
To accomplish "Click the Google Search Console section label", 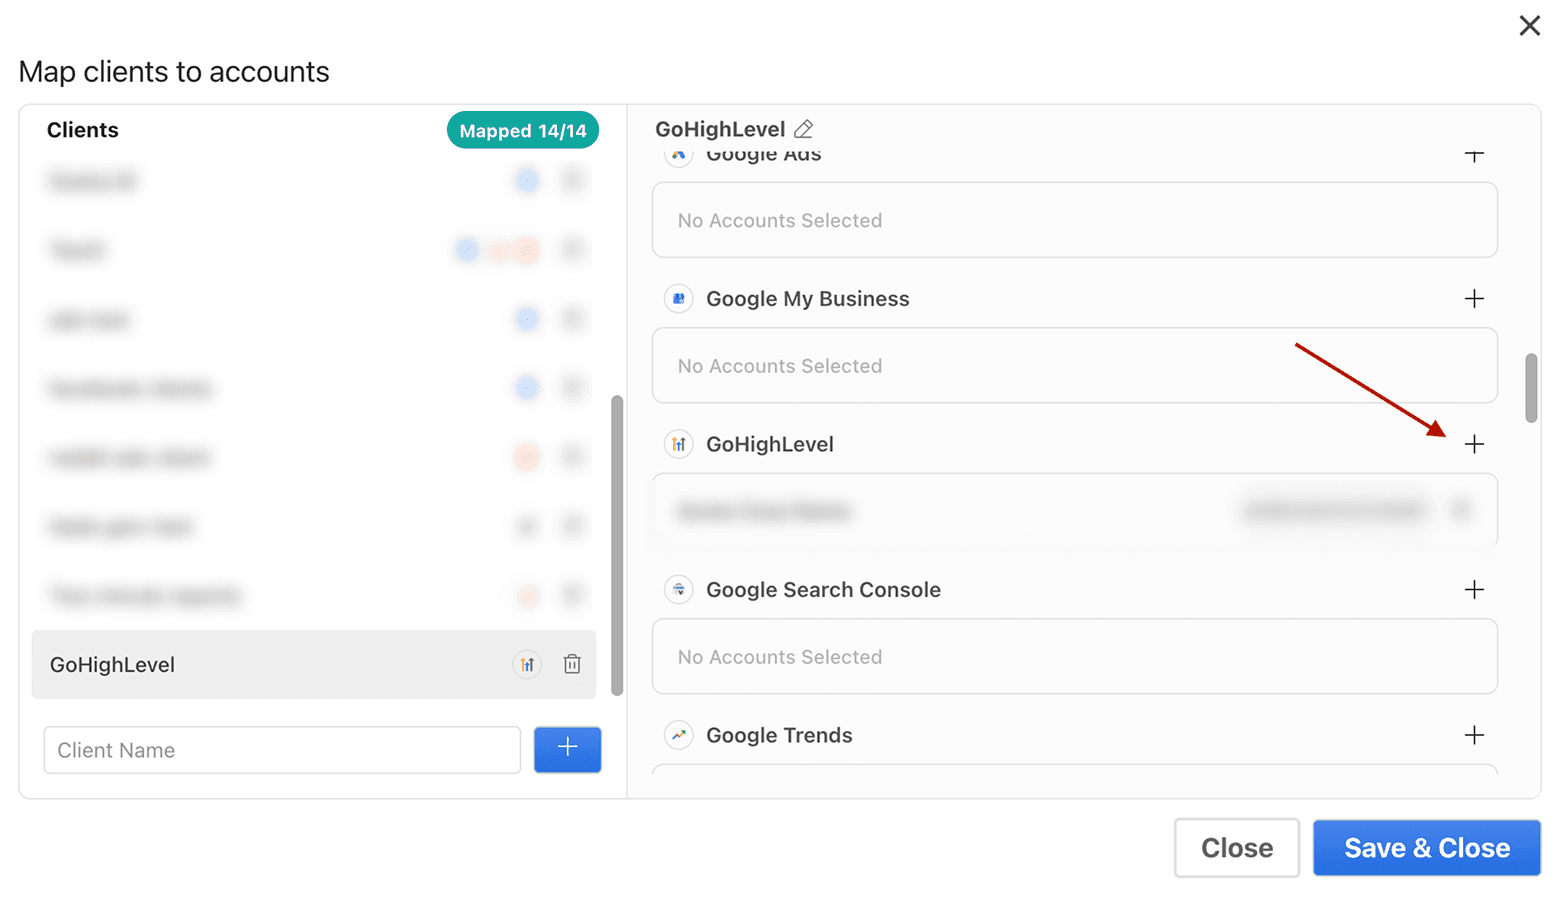I will 823,590.
